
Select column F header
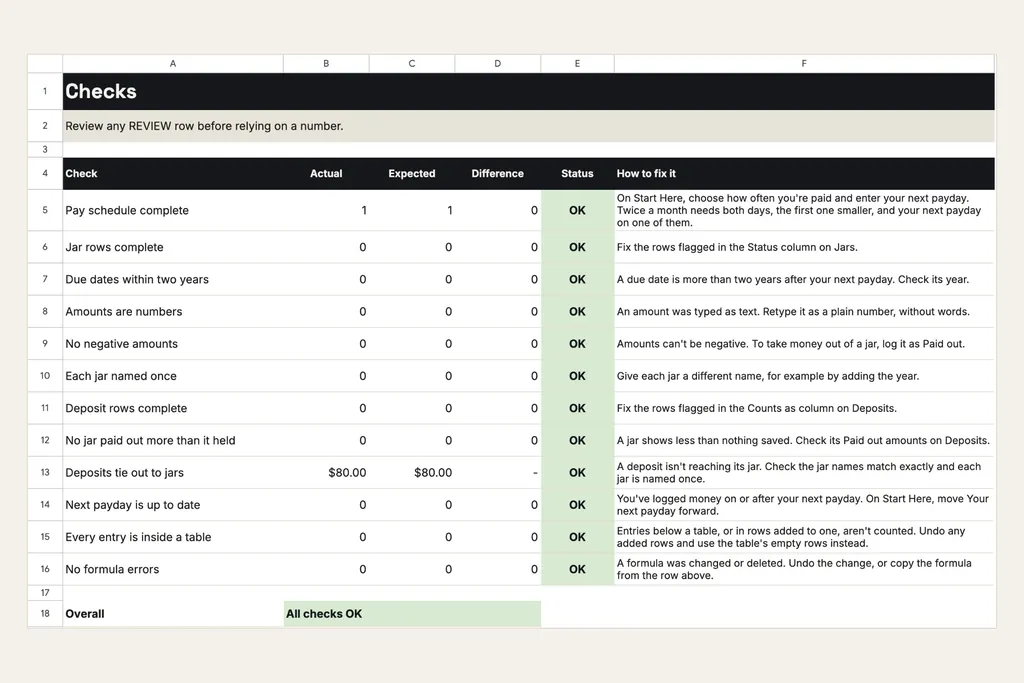[804, 63]
